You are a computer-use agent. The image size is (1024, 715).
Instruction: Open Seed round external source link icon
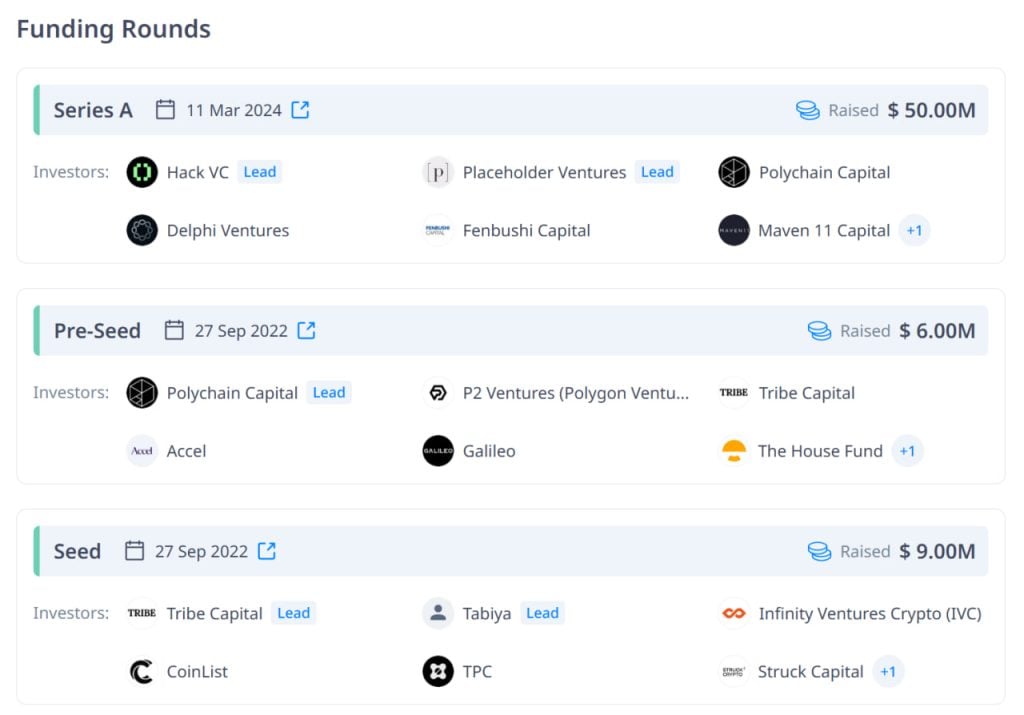click(267, 551)
